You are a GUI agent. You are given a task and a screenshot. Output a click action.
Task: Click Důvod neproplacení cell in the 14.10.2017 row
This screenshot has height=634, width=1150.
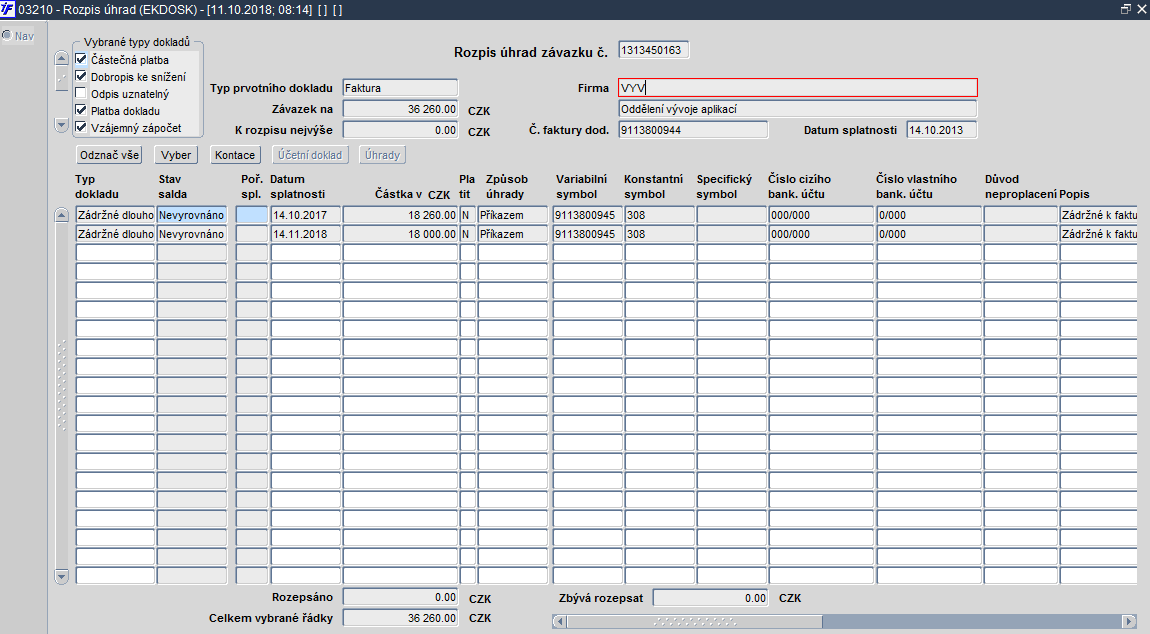(1020, 215)
